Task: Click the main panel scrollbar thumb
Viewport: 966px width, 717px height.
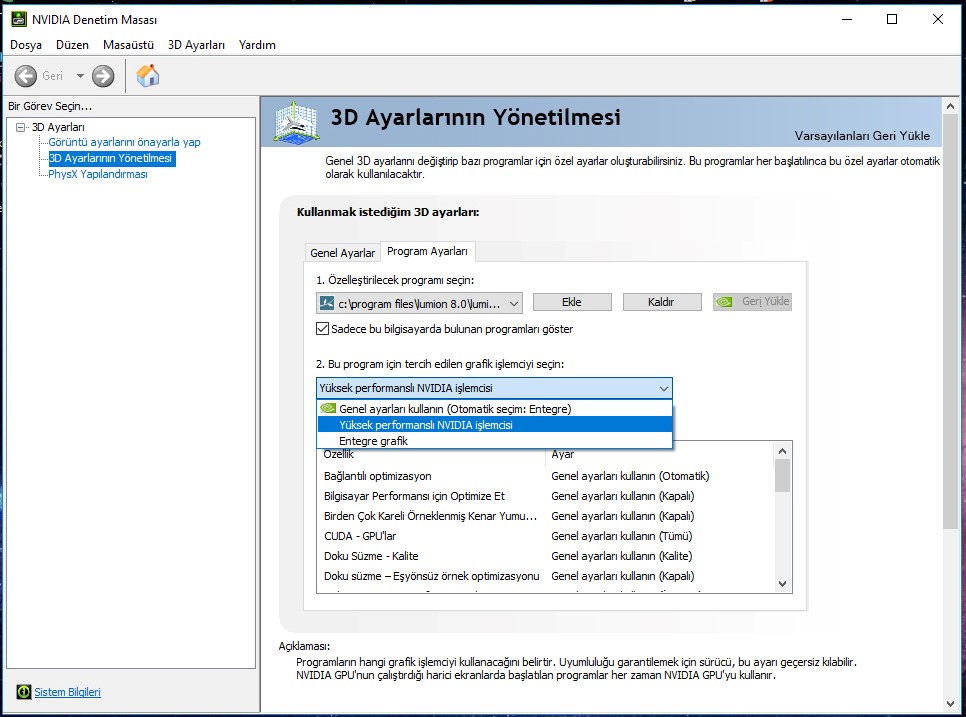Action: pos(951,322)
